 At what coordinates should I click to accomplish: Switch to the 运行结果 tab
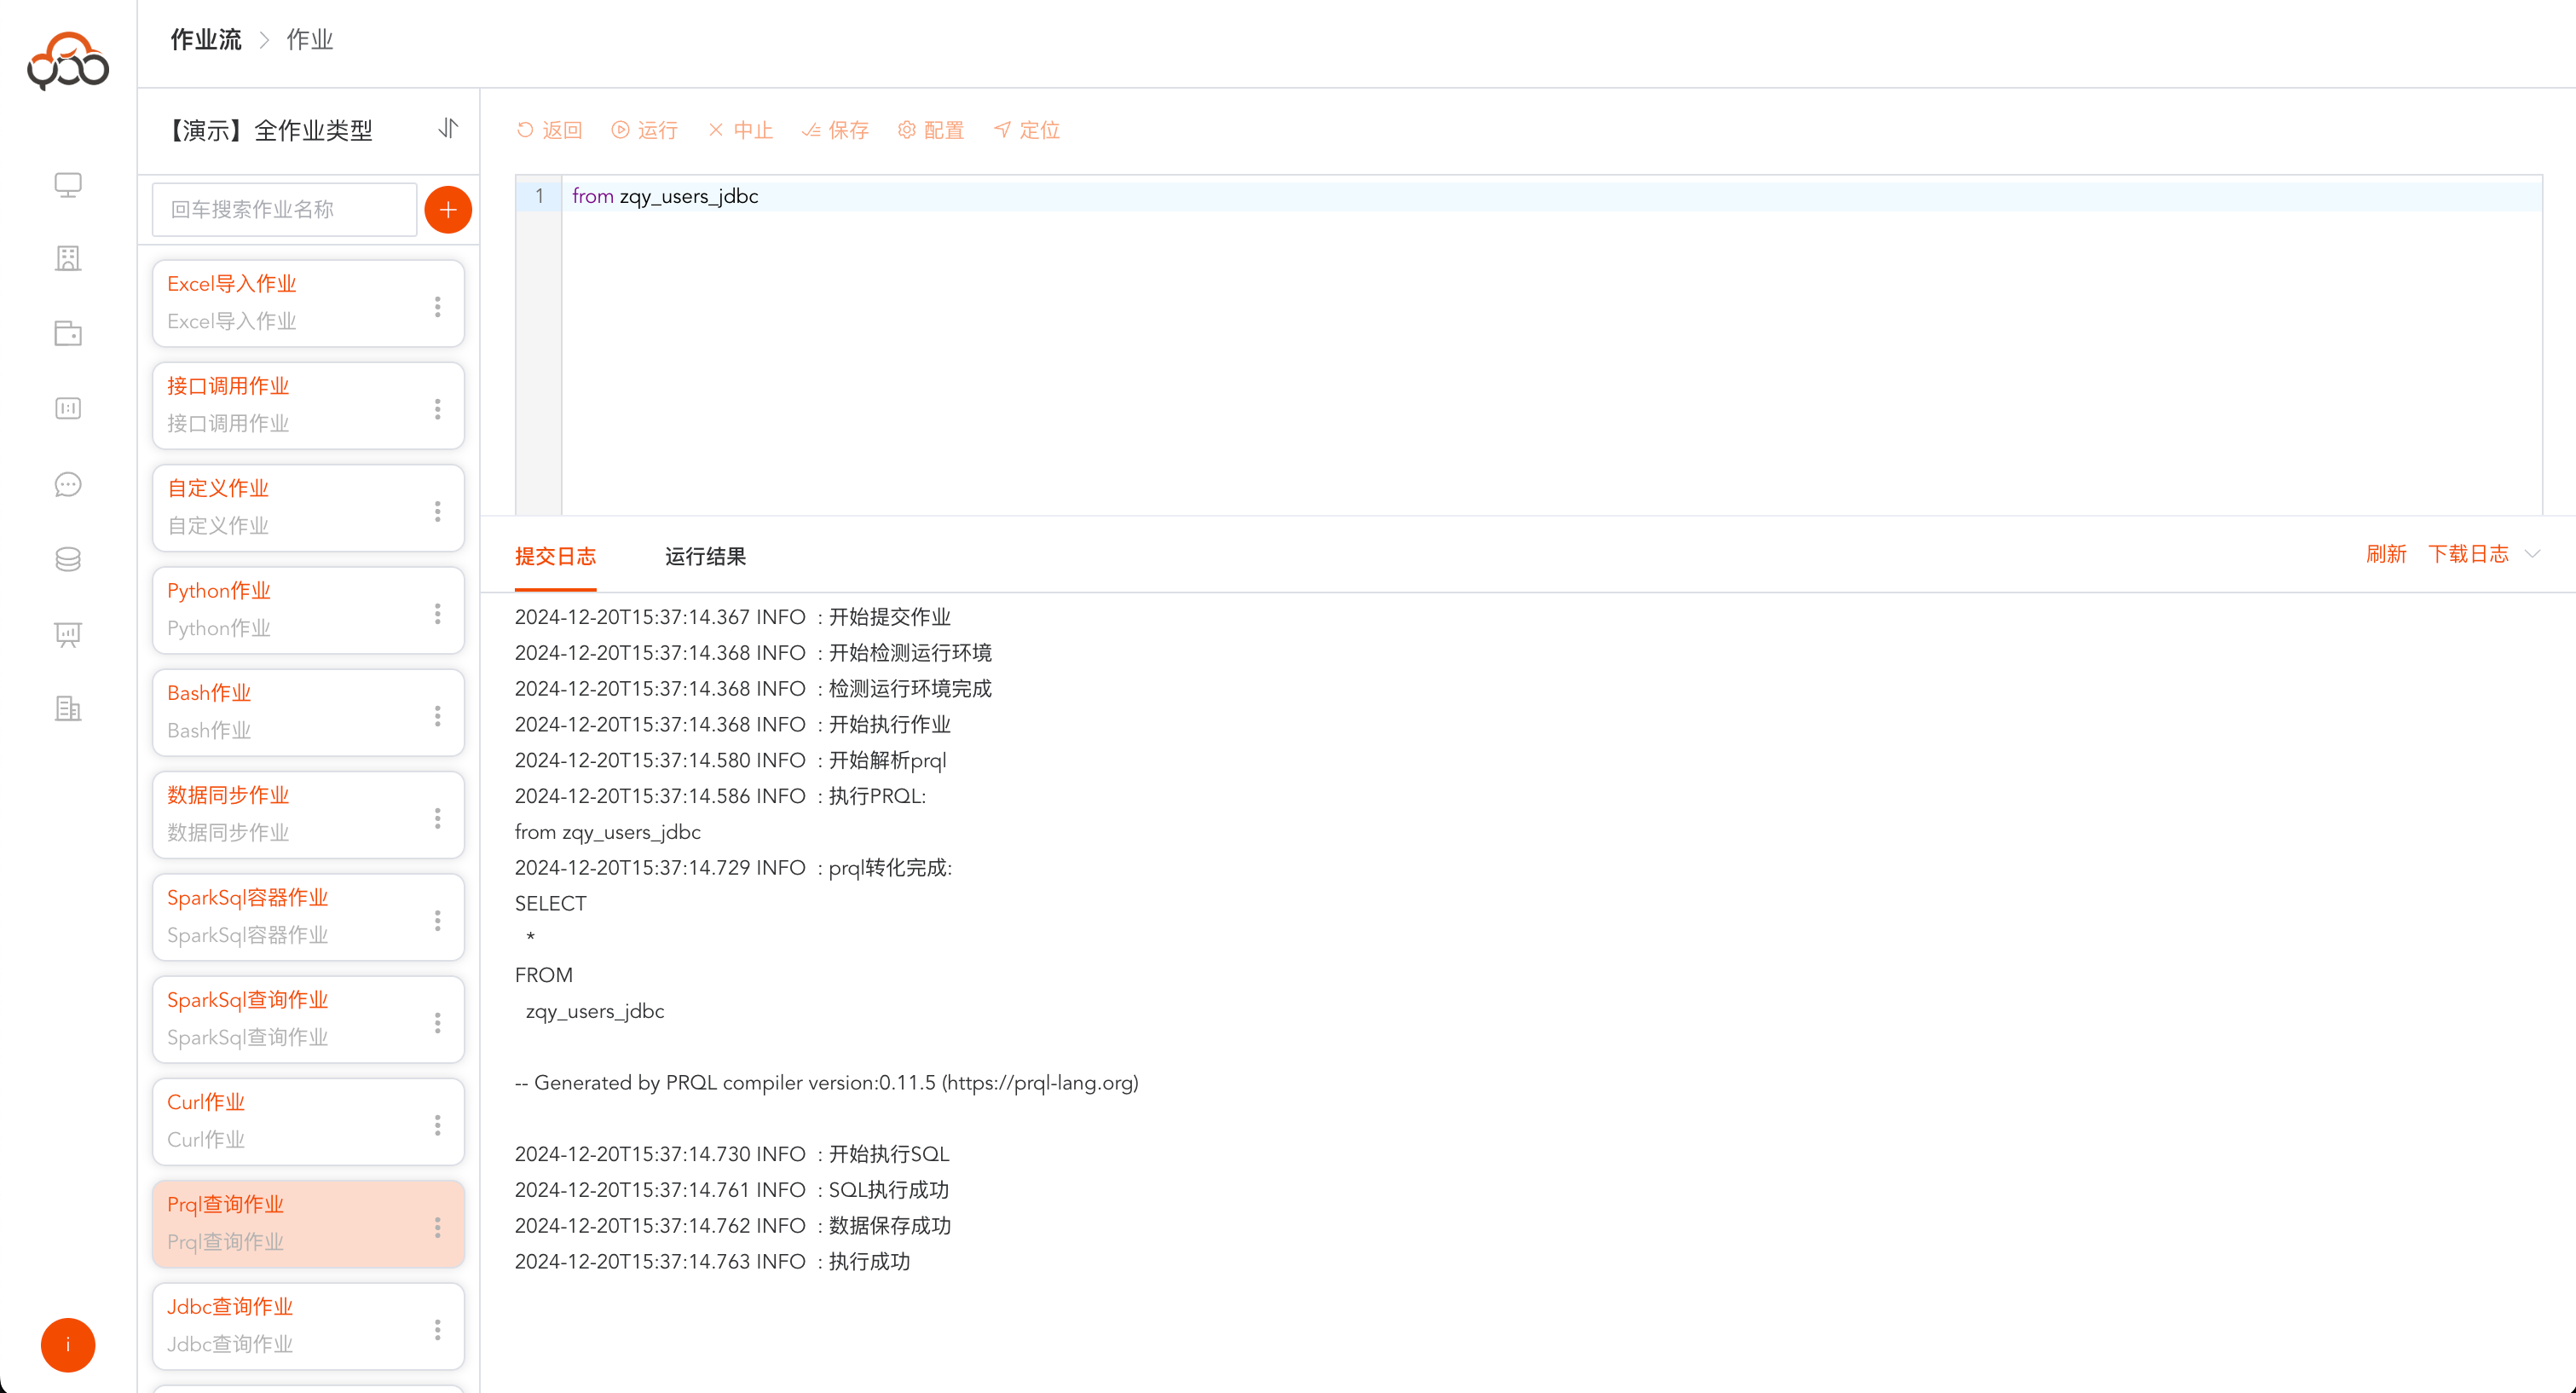[705, 556]
